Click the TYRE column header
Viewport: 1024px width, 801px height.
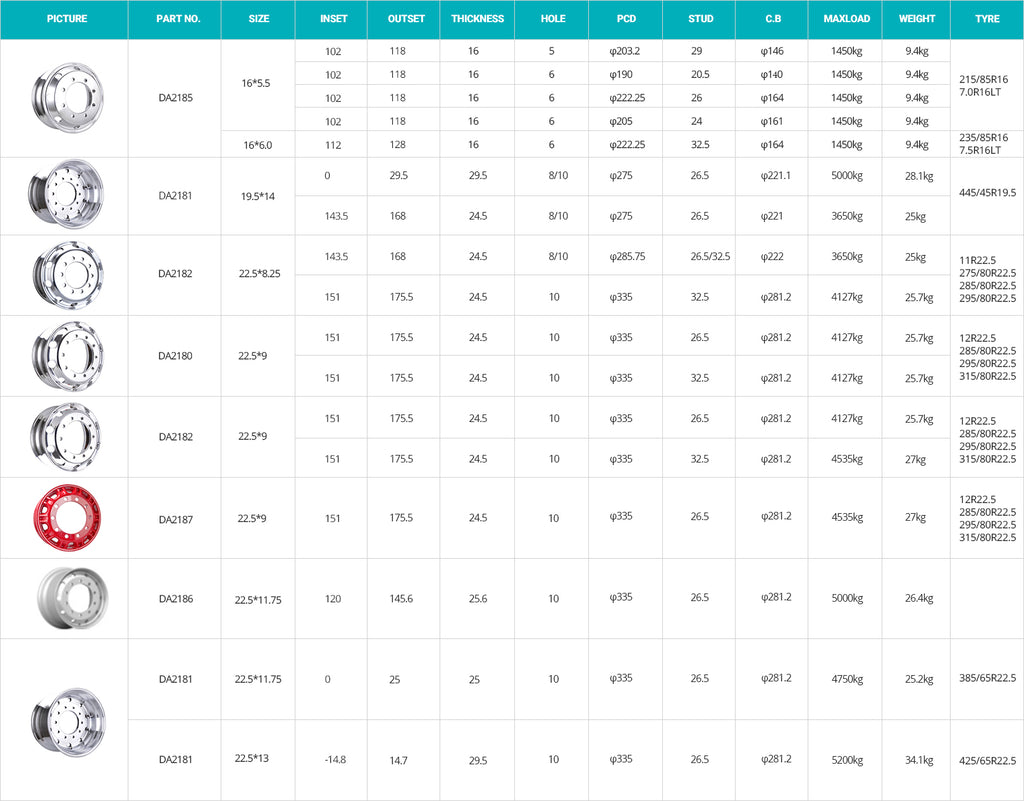pos(987,19)
